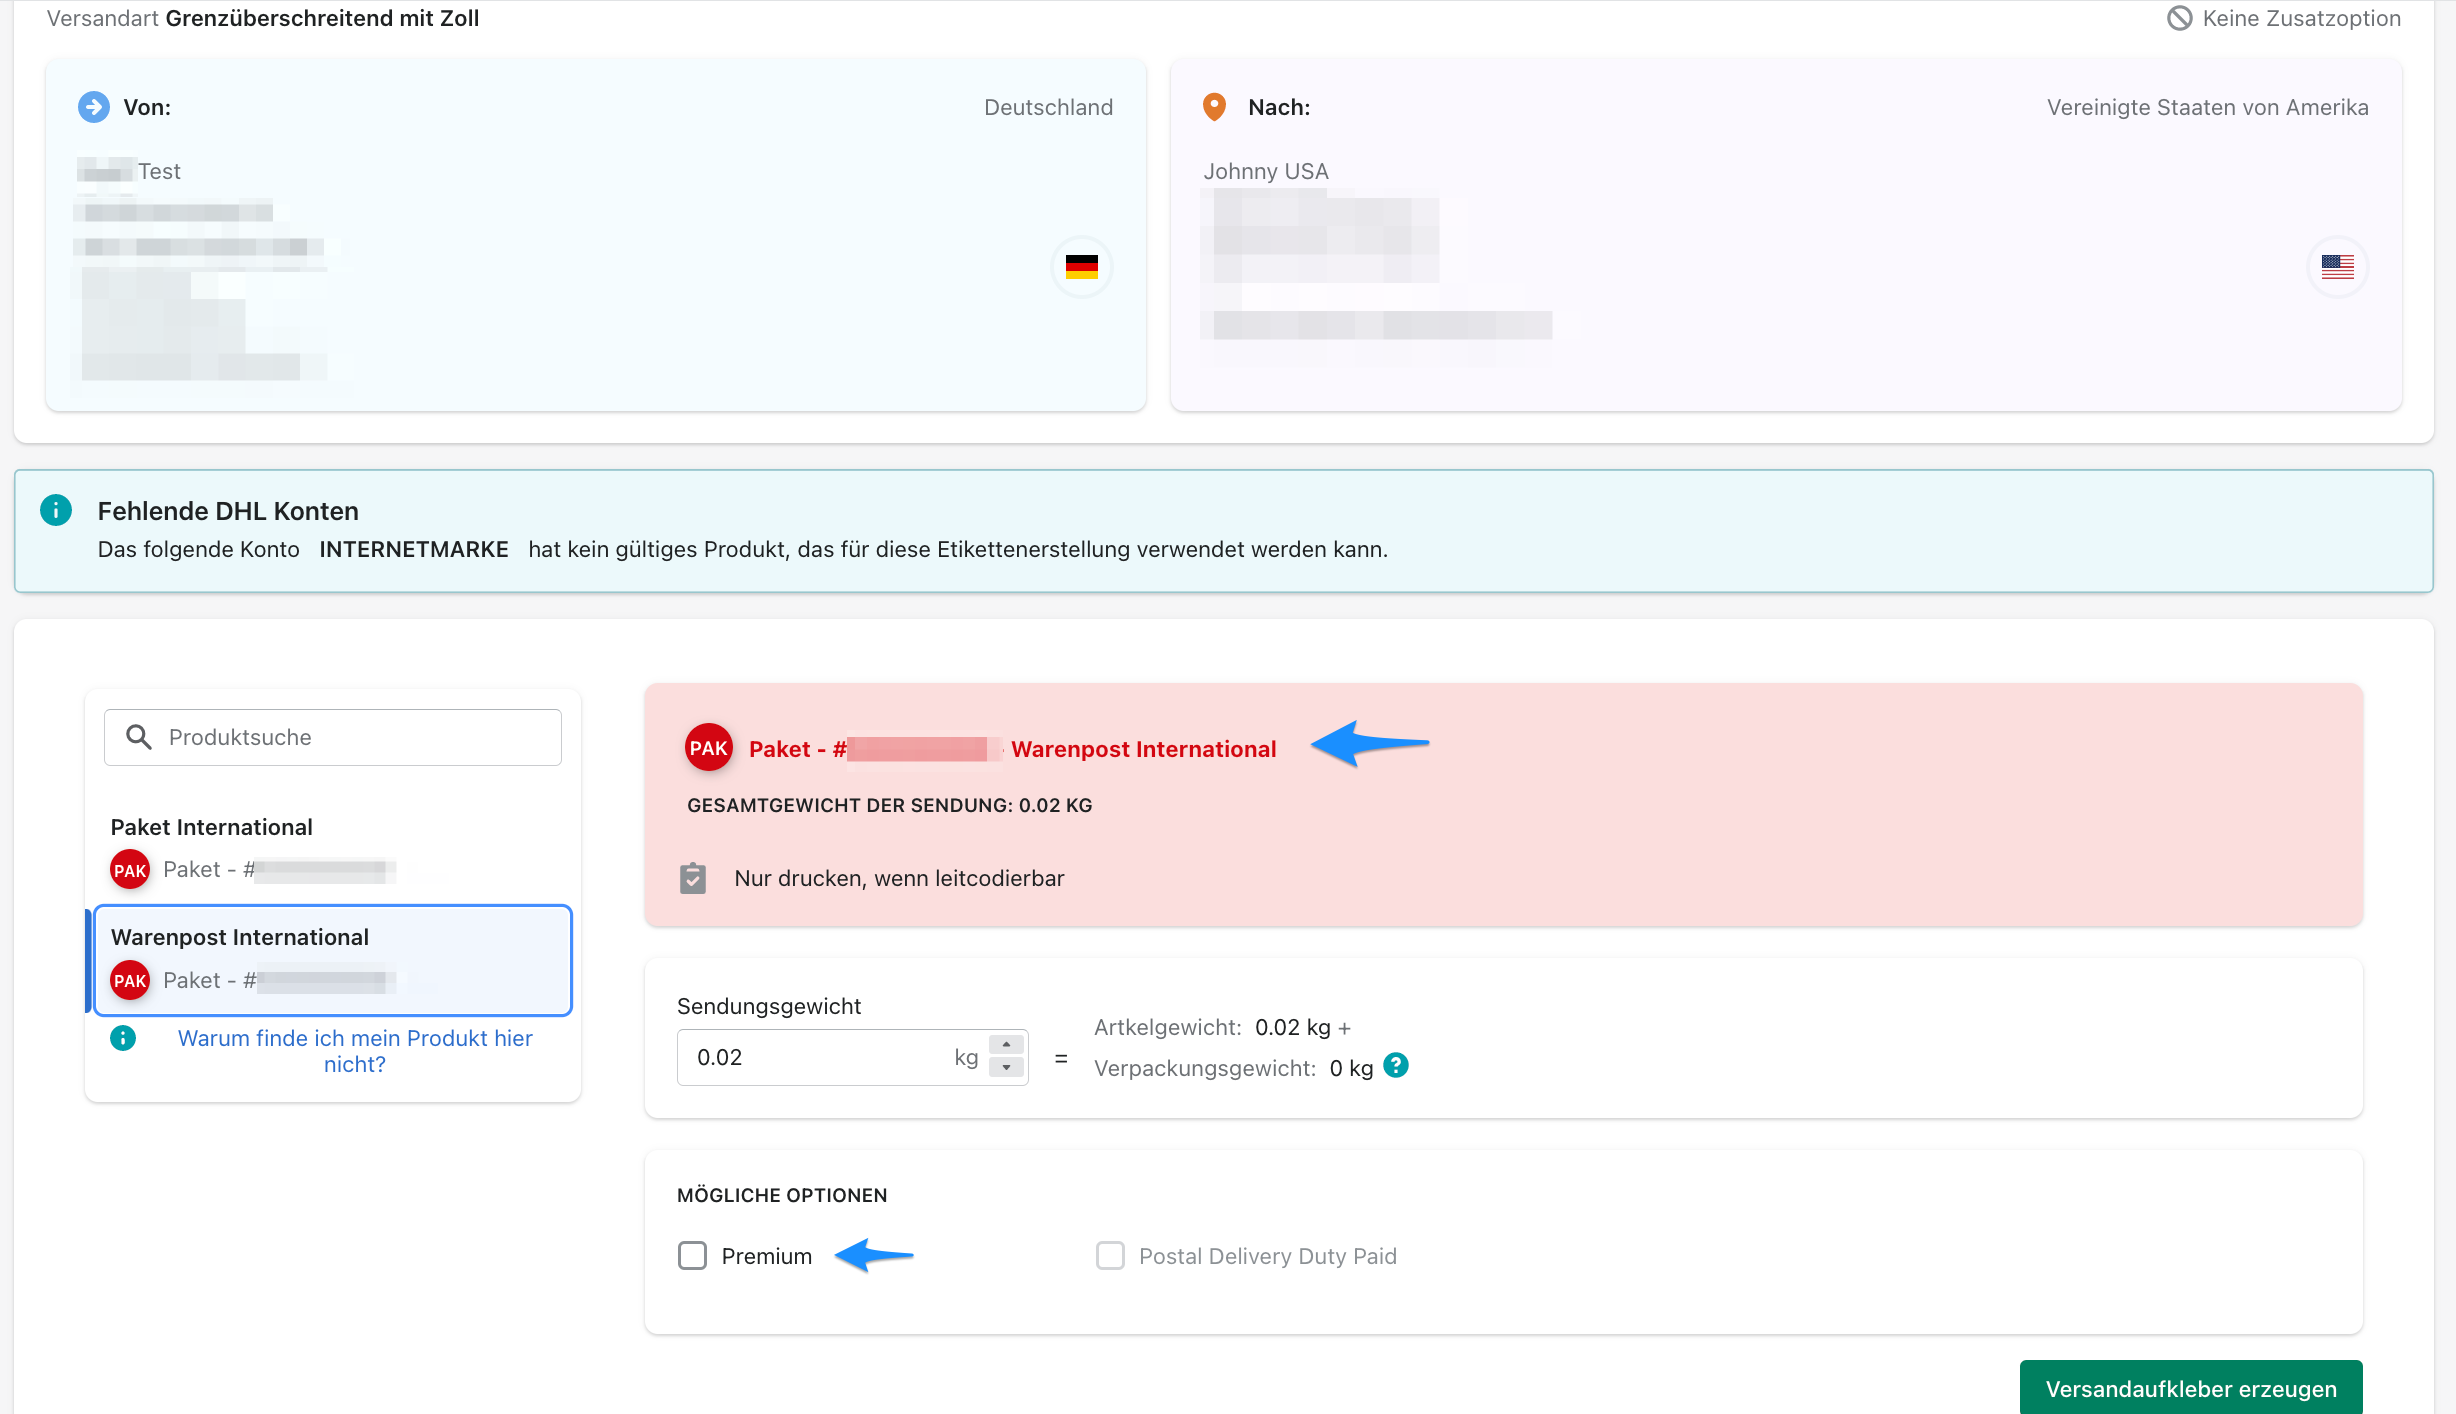
Task: Click the info icon beside product help link
Action: click(x=123, y=1038)
